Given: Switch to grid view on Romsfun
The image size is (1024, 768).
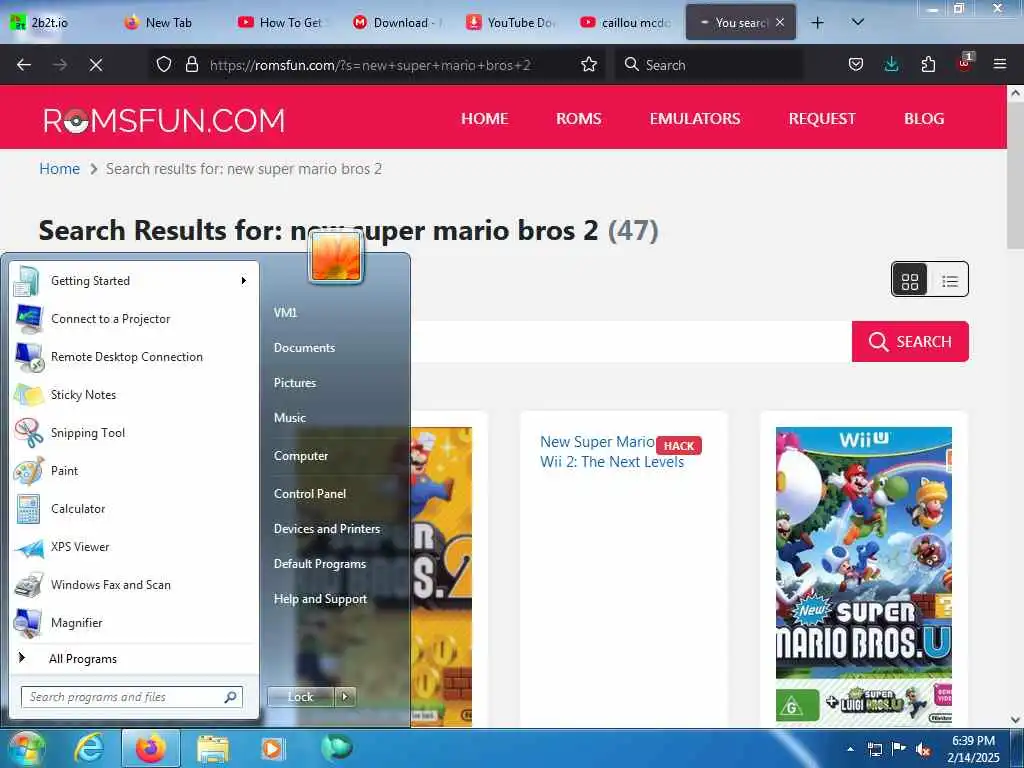Looking at the screenshot, I should tap(910, 281).
